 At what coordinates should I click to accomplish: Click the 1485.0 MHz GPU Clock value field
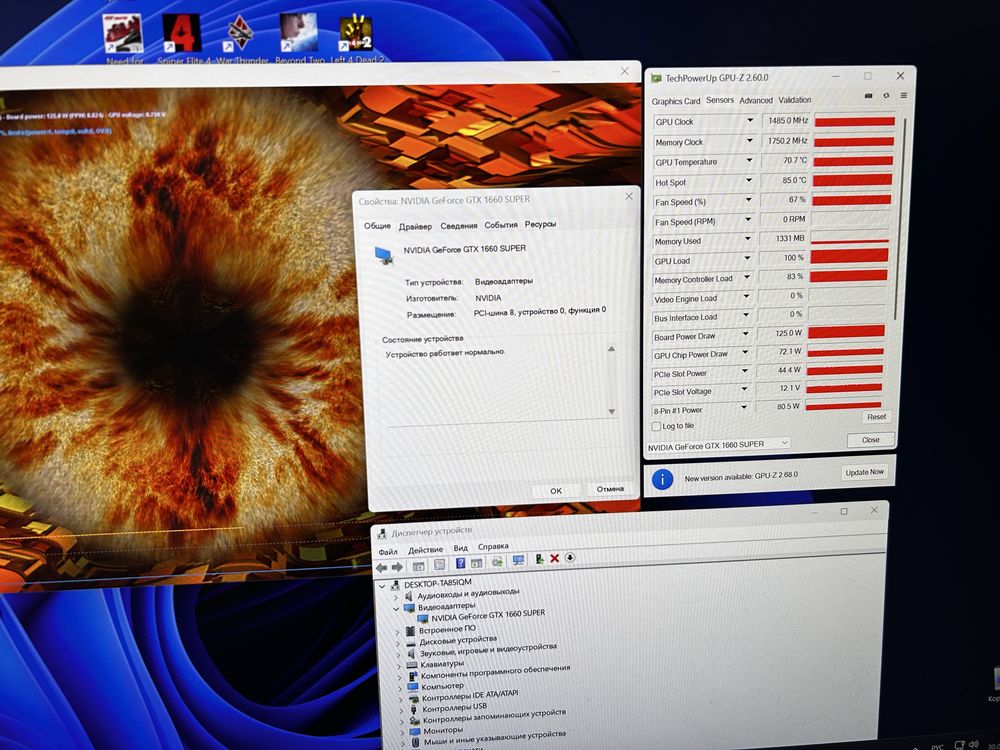click(786, 120)
